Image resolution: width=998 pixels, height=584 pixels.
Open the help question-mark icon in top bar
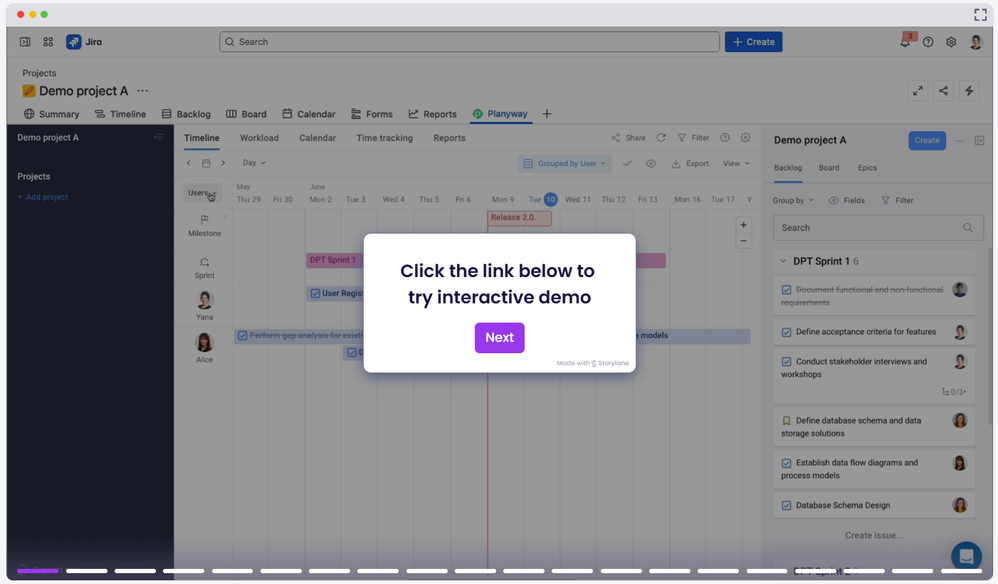coord(928,42)
